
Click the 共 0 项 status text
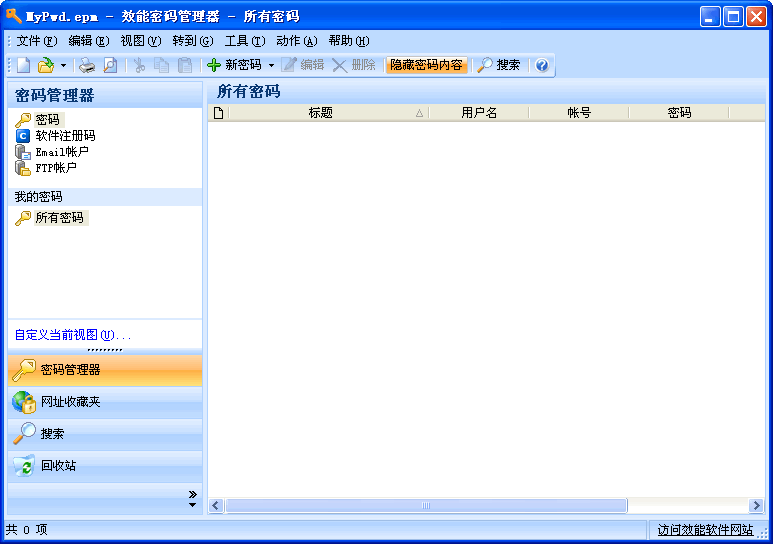pos(27,530)
